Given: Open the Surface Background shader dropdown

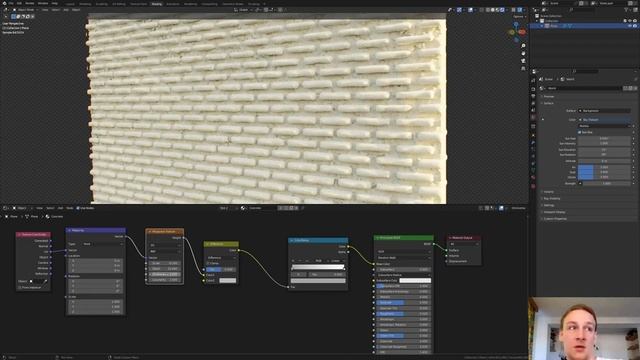Looking at the screenshot, I should 604,111.
